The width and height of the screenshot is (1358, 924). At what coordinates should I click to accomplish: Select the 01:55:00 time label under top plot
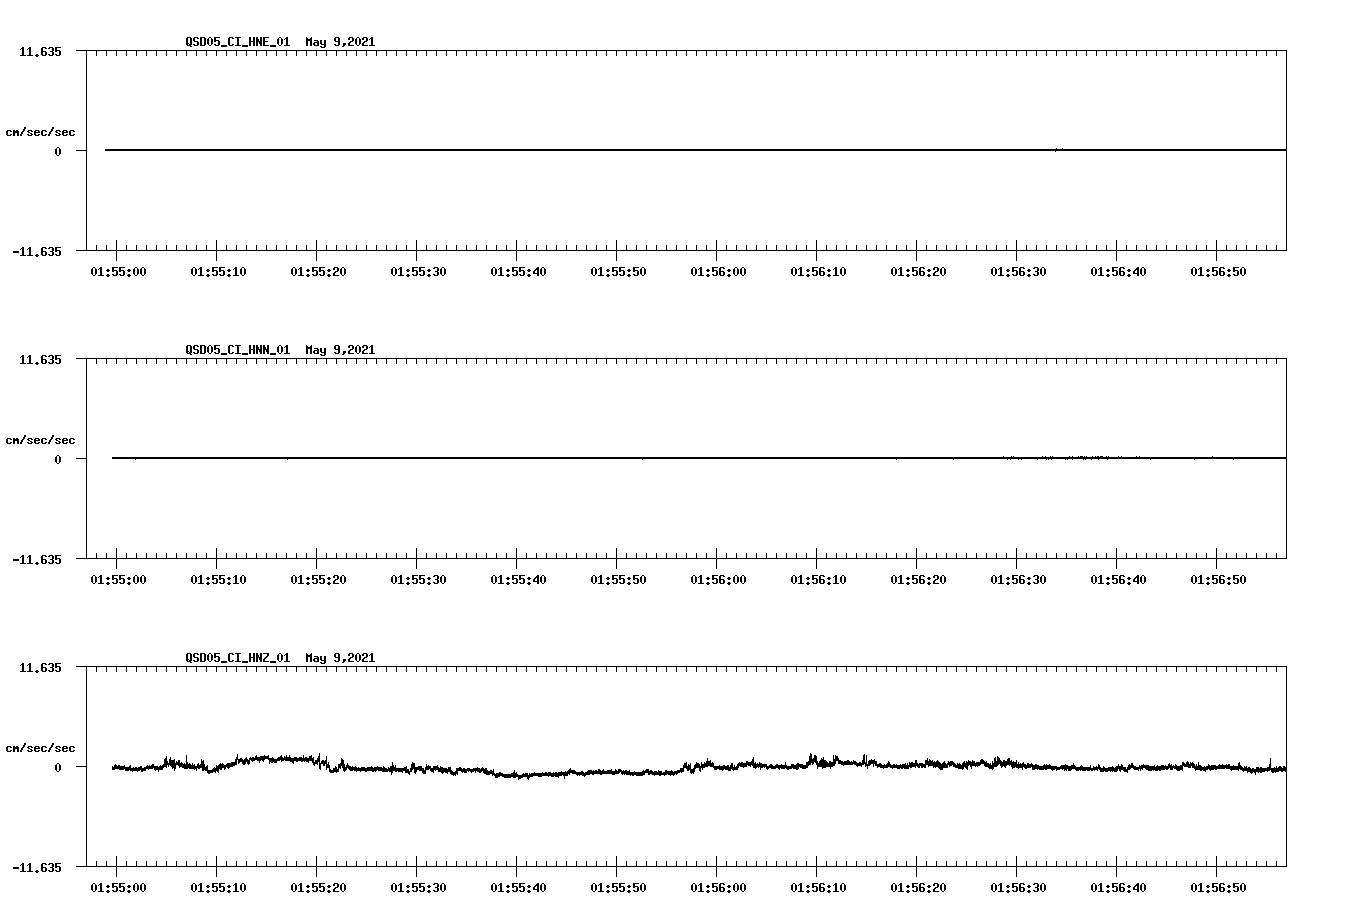(x=119, y=270)
